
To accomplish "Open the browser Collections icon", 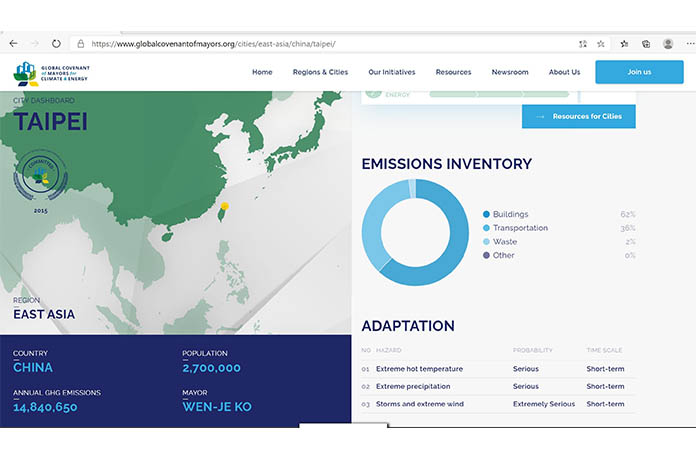I will [646, 44].
